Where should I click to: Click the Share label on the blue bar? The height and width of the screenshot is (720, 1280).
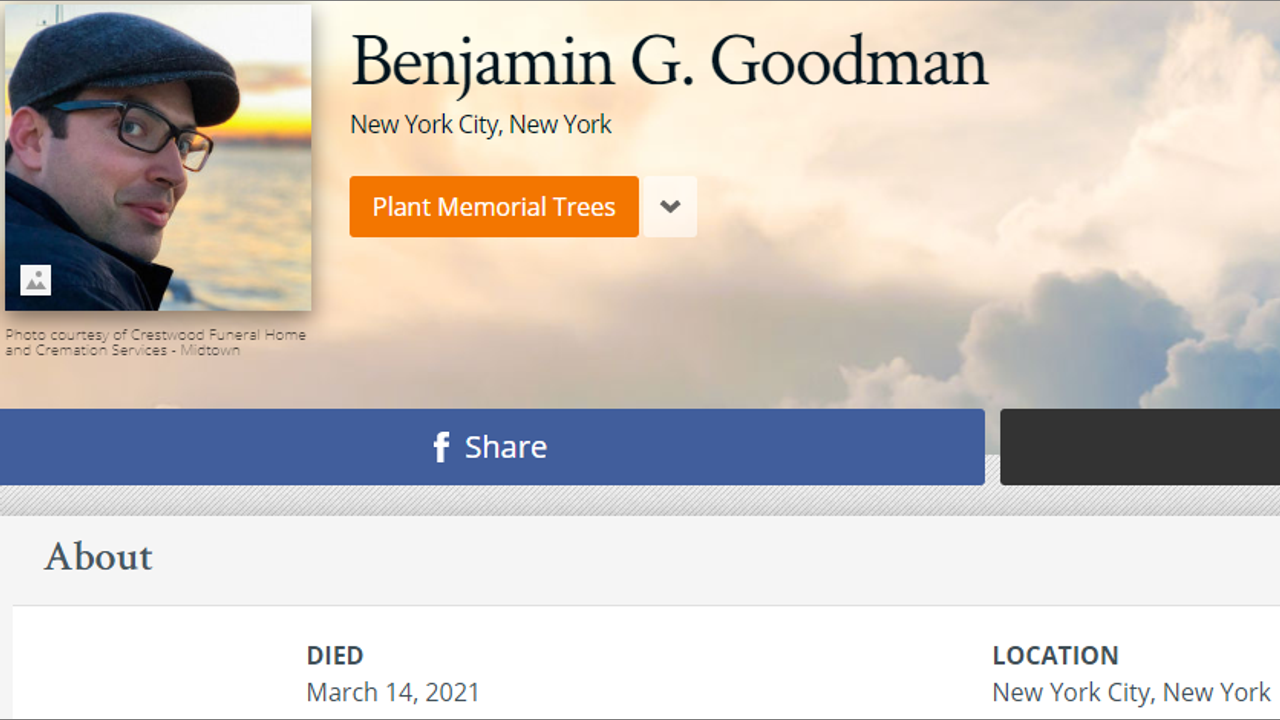(505, 447)
